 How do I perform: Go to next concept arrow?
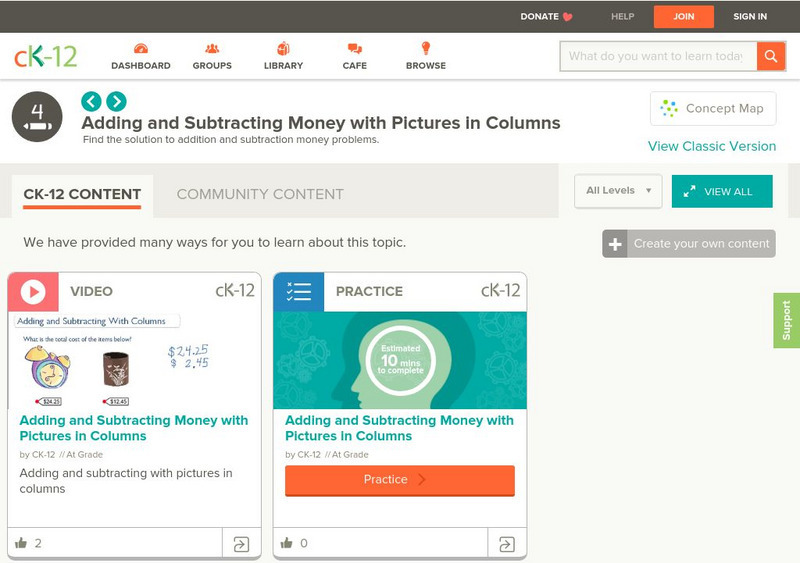pos(116,101)
